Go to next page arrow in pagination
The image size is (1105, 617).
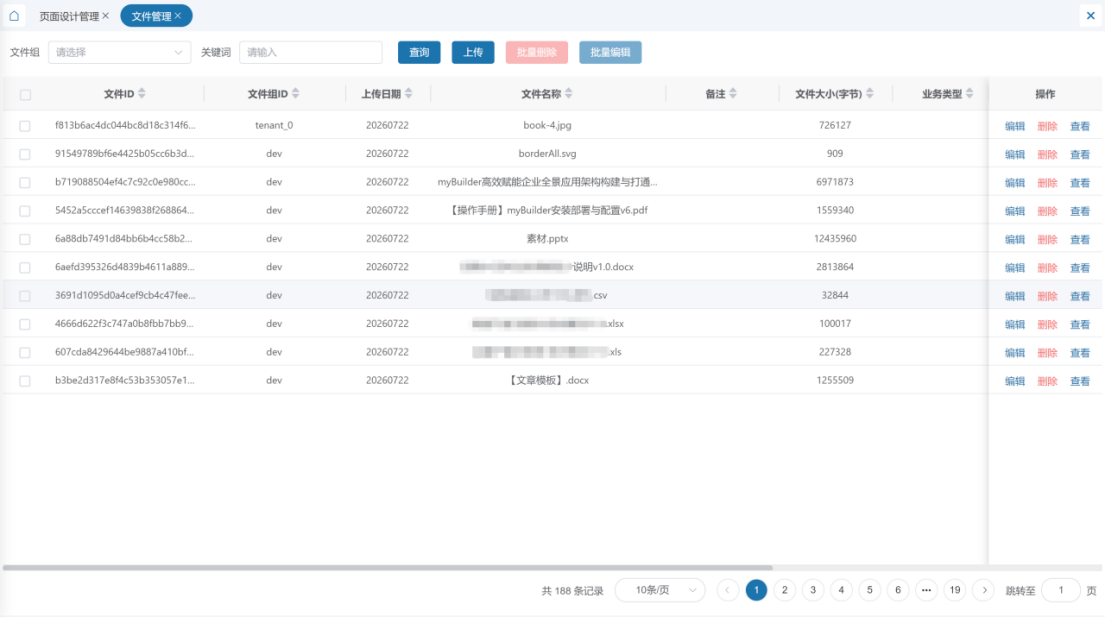pyautogui.click(x=984, y=590)
